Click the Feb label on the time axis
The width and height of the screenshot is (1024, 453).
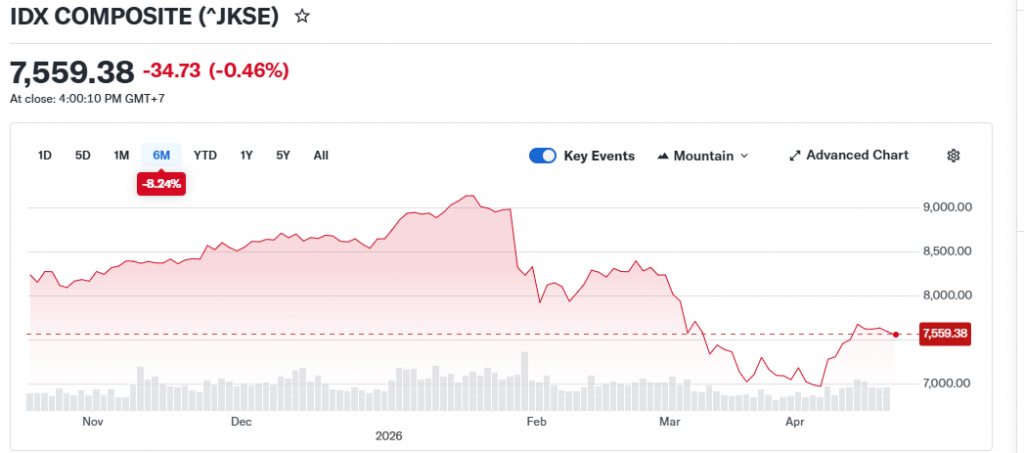tap(536, 422)
